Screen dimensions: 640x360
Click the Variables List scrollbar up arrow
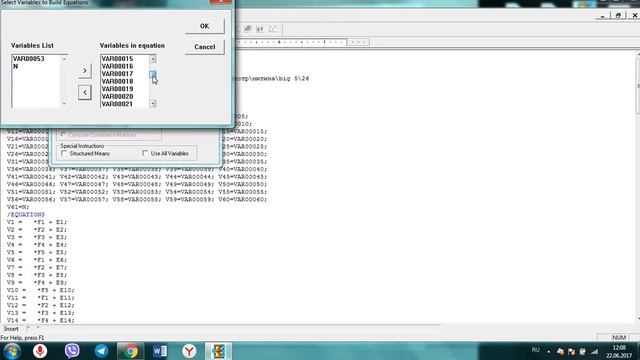coord(64,59)
